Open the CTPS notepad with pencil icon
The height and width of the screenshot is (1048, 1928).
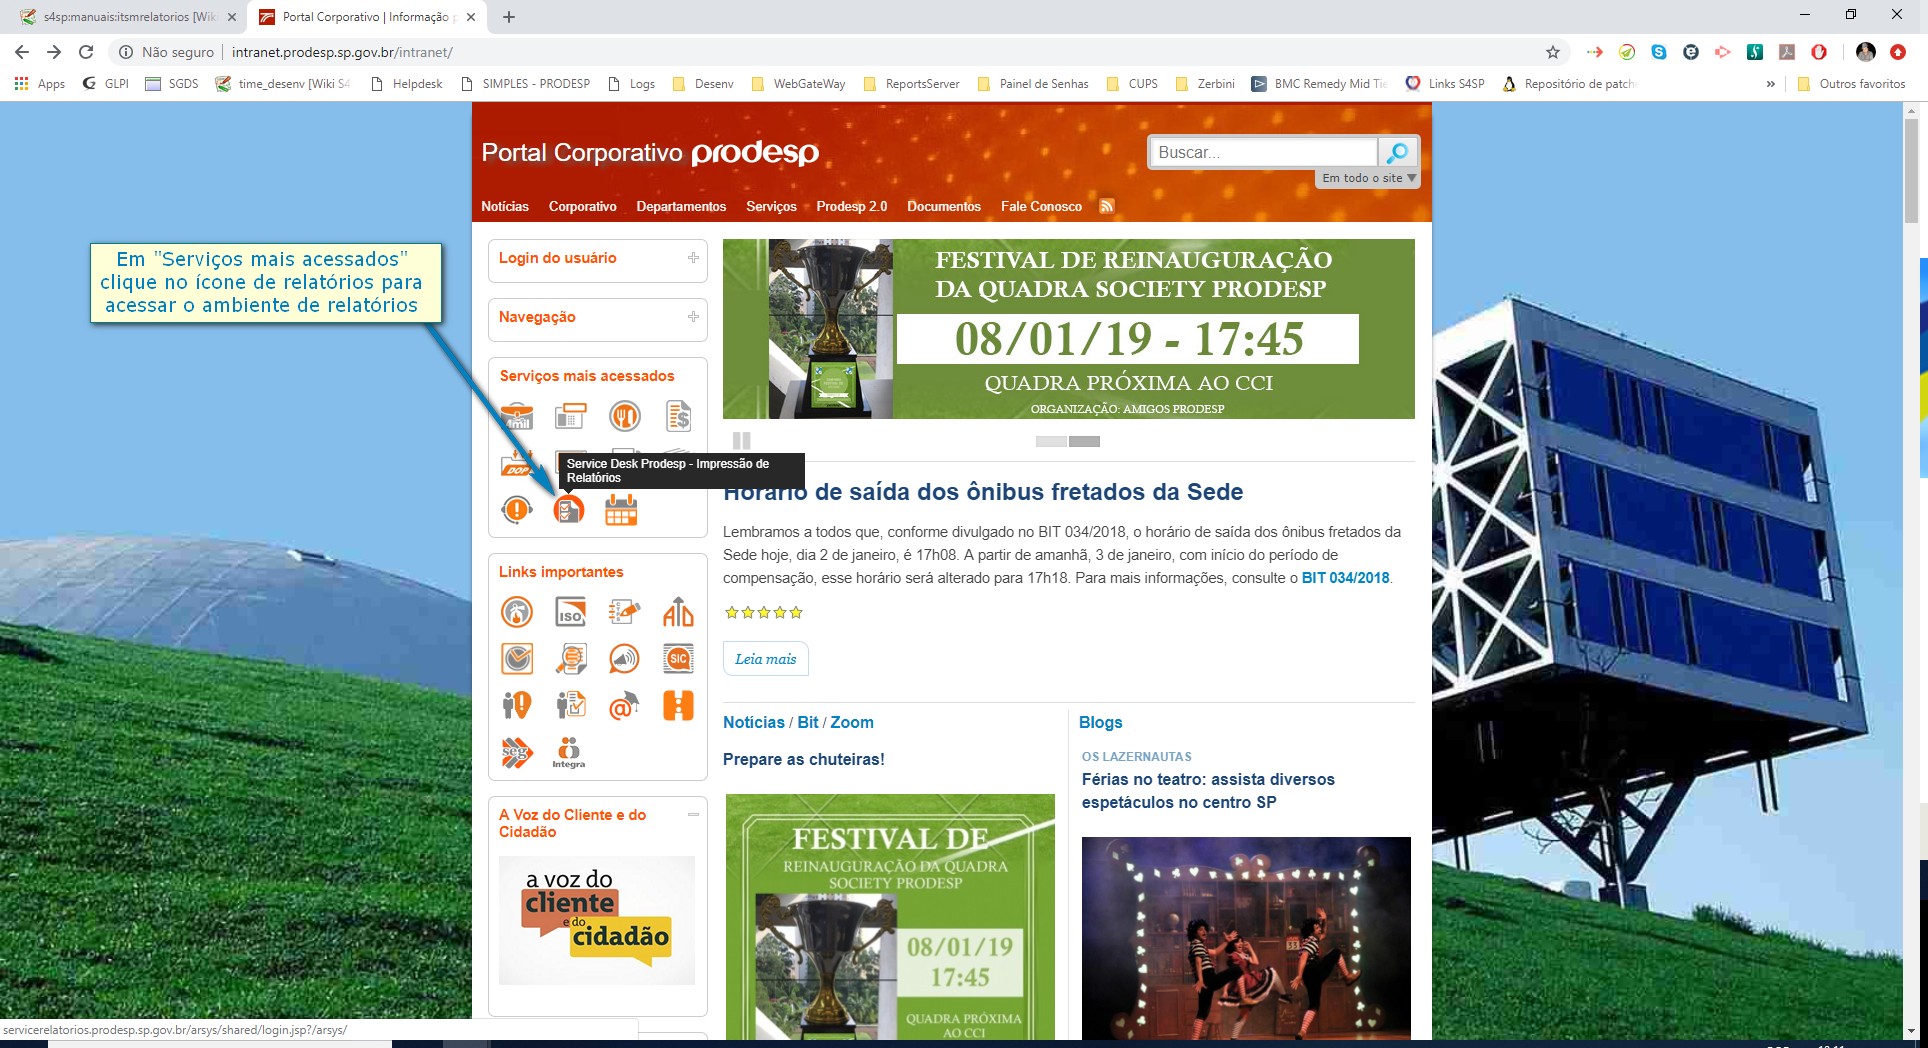click(x=624, y=612)
